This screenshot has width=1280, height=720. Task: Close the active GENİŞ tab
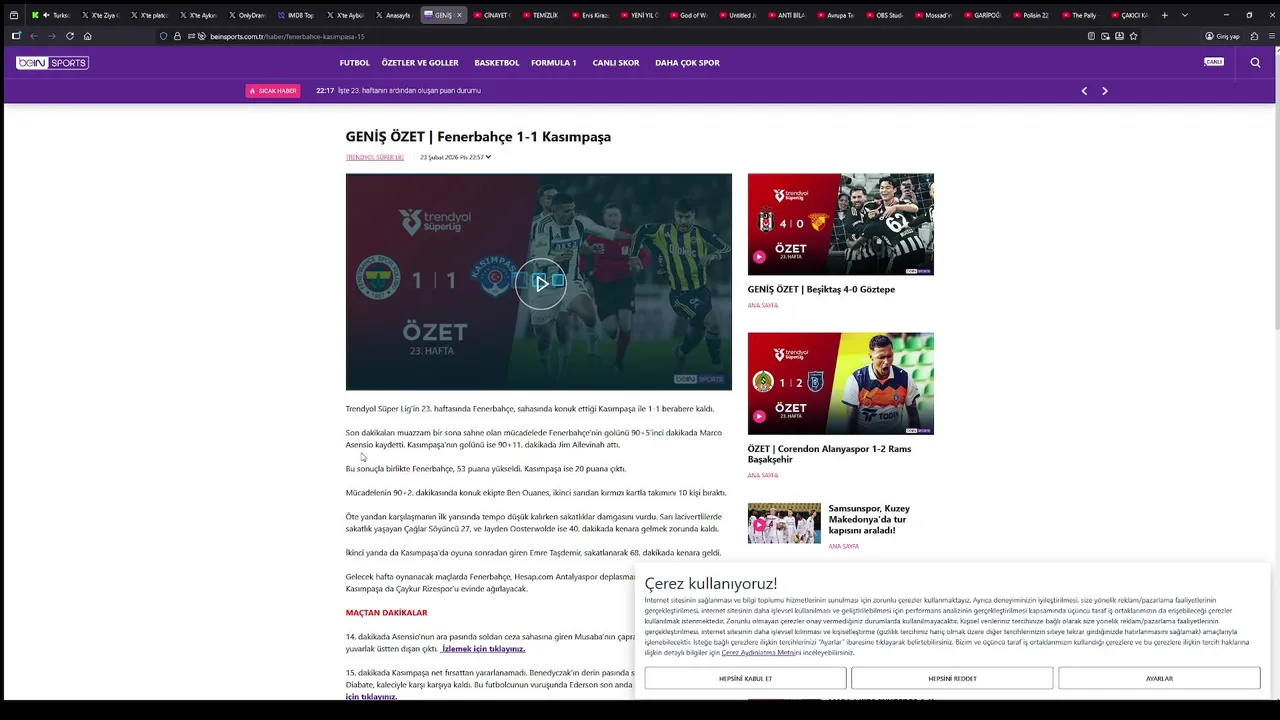tap(459, 15)
